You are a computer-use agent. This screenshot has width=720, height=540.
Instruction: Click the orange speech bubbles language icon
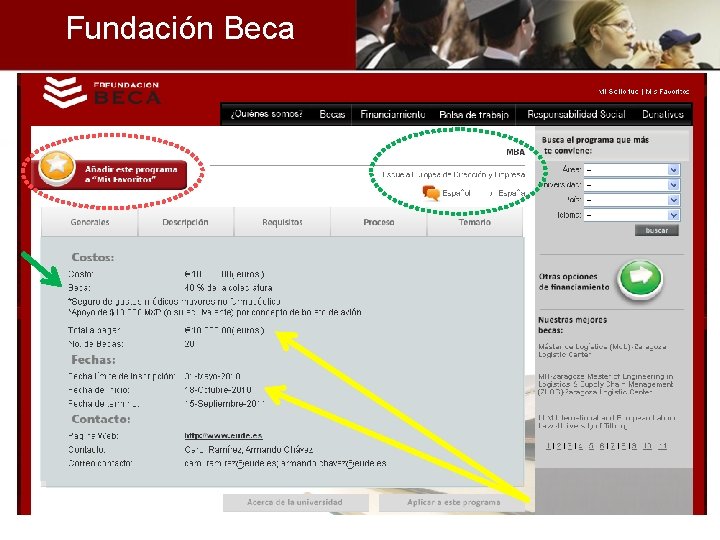[431, 193]
